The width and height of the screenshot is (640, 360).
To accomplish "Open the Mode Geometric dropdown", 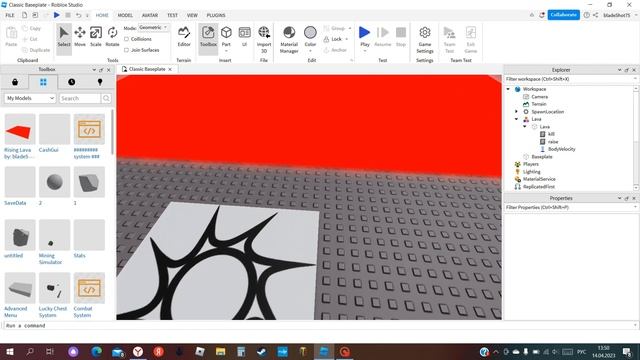I will click(x=153, y=27).
